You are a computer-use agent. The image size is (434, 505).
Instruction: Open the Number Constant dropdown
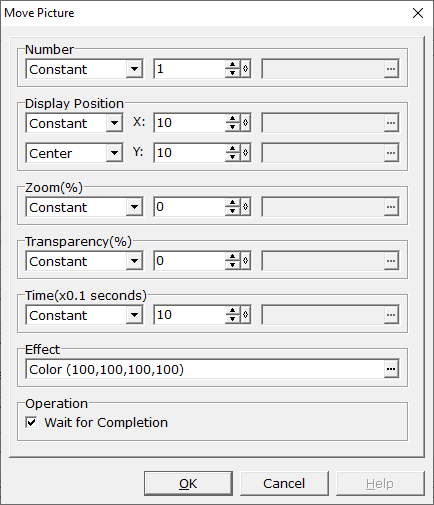pos(134,69)
